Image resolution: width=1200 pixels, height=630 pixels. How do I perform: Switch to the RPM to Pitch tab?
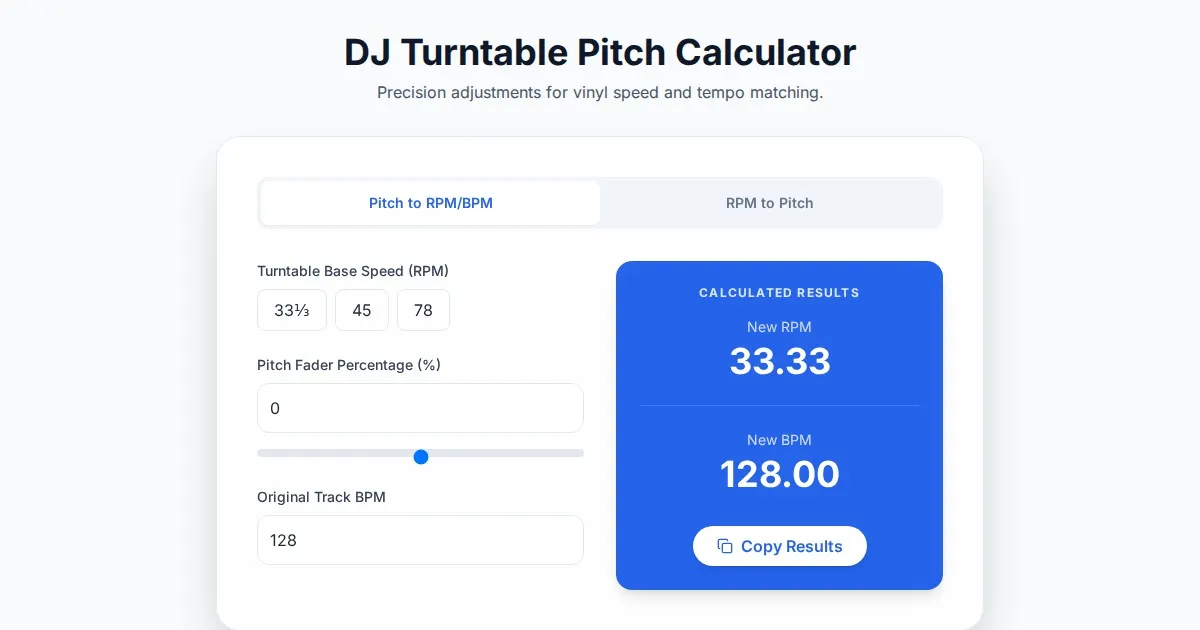pos(769,203)
